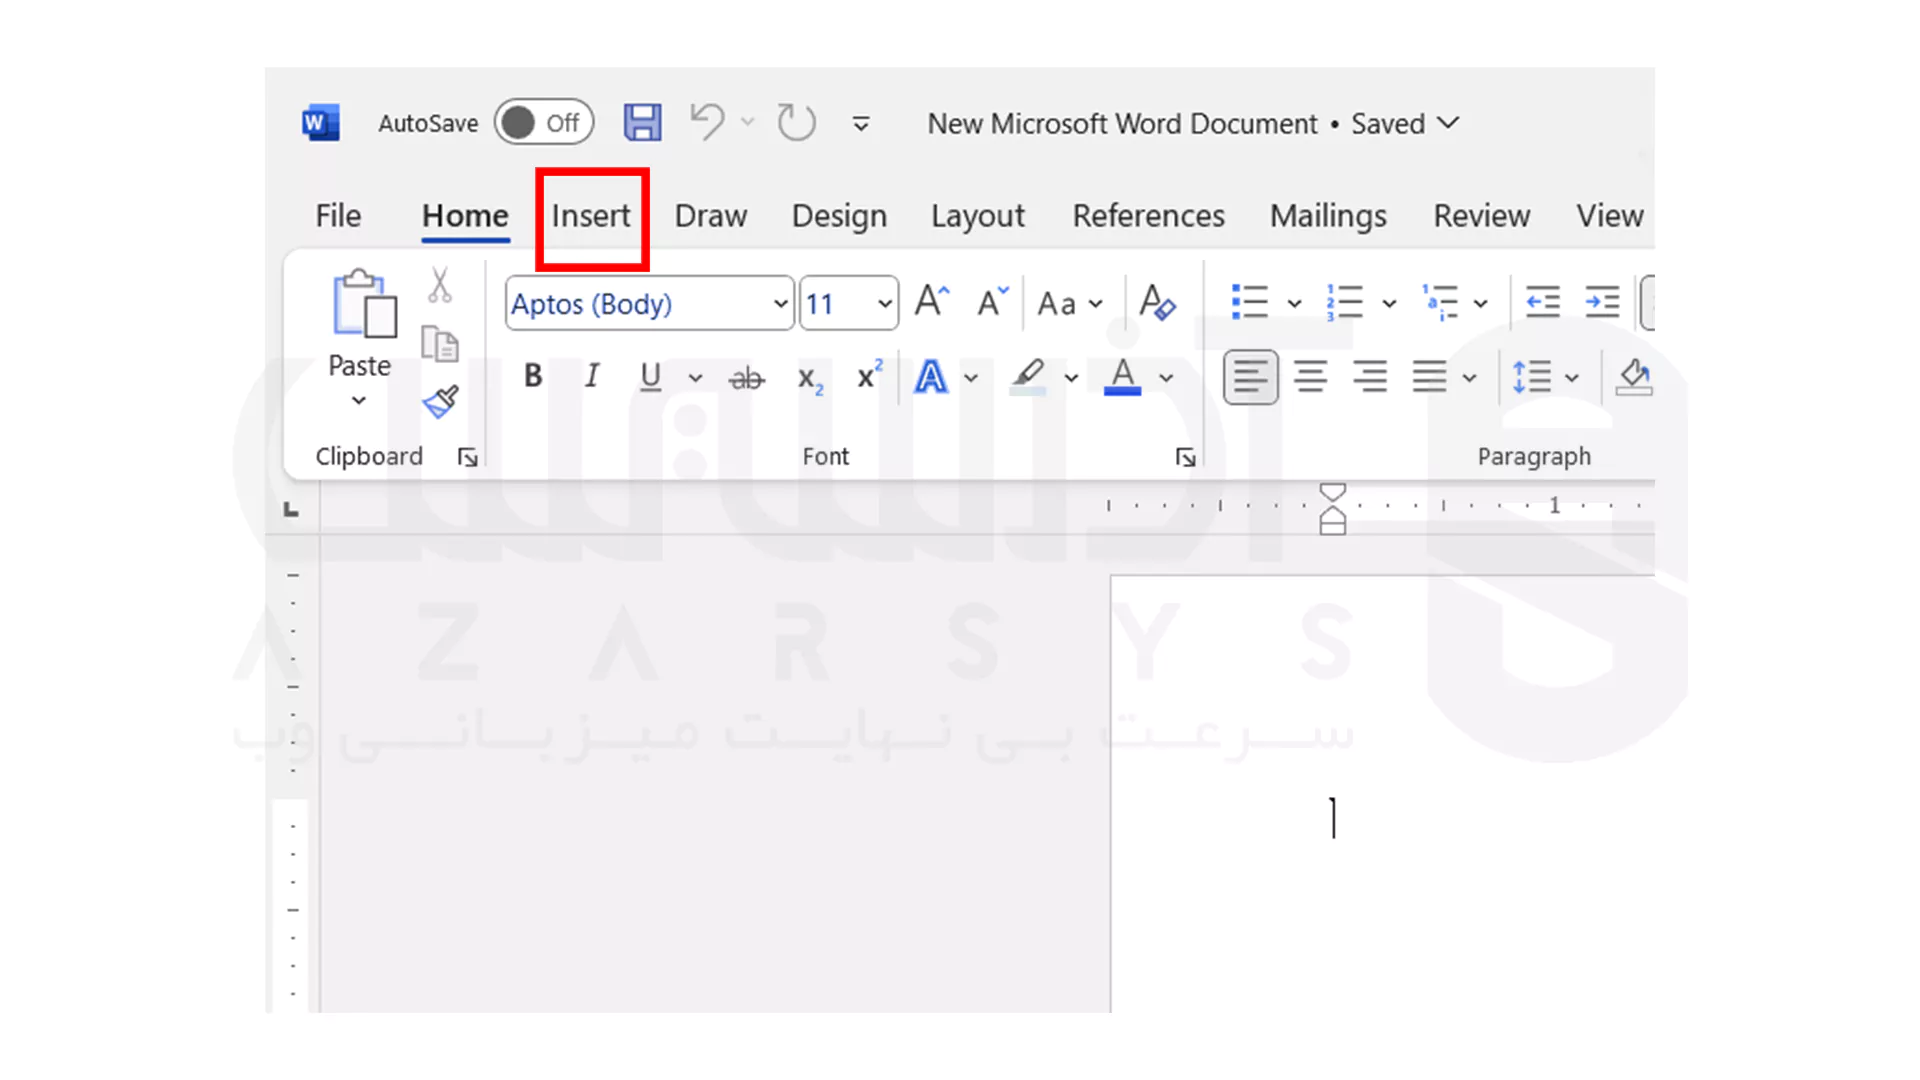Go to the Layout tab

pos(978,216)
